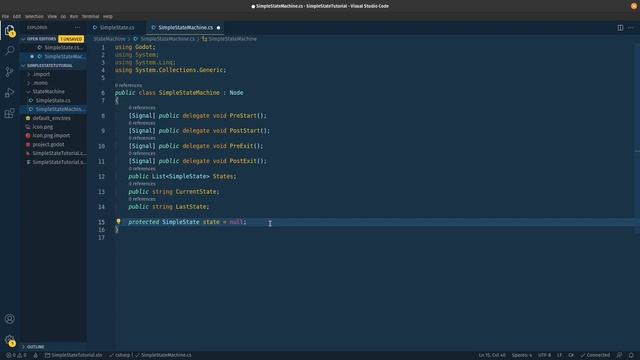This screenshot has height=360, width=640.
Task: Switch to the SimpleState.cs editor tab
Action: click(x=117, y=27)
